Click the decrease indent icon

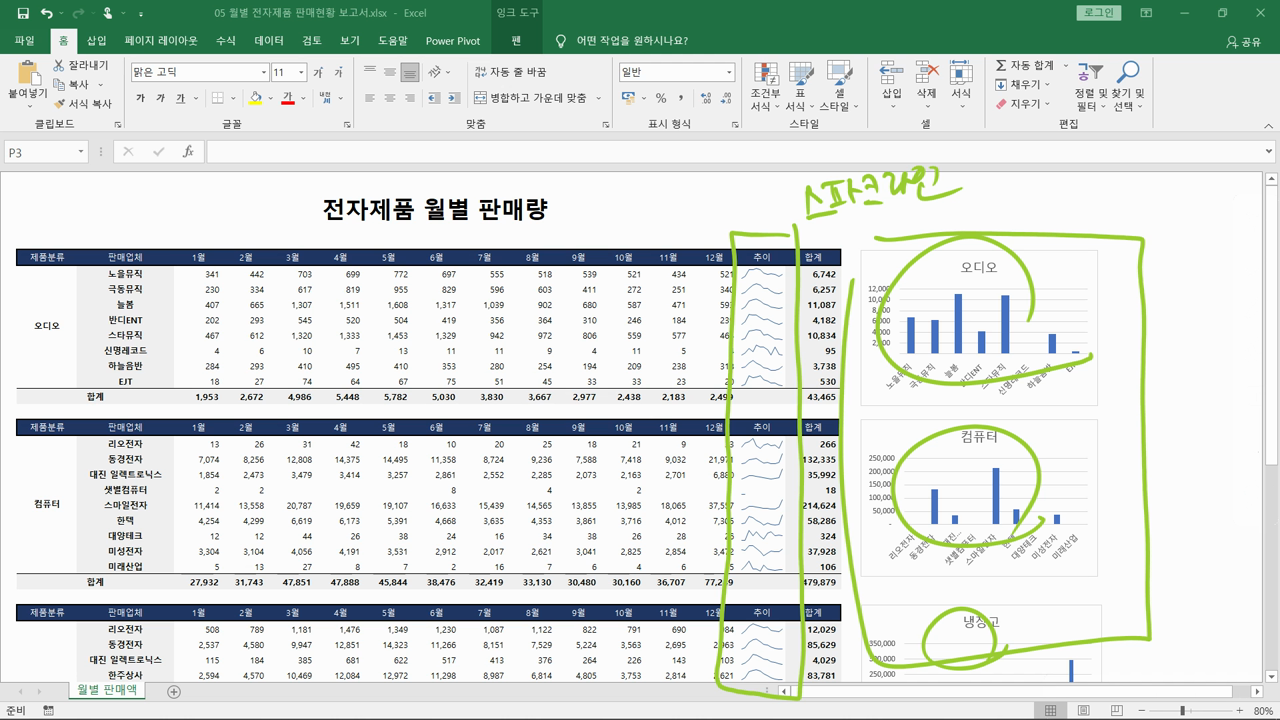pos(434,98)
